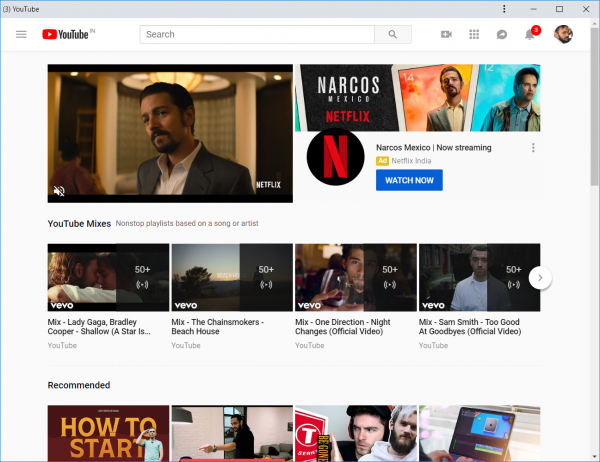The image size is (600, 462).
Task: Click the Mix - Lady Gaga, Bradley Cooper title
Action: point(99,327)
